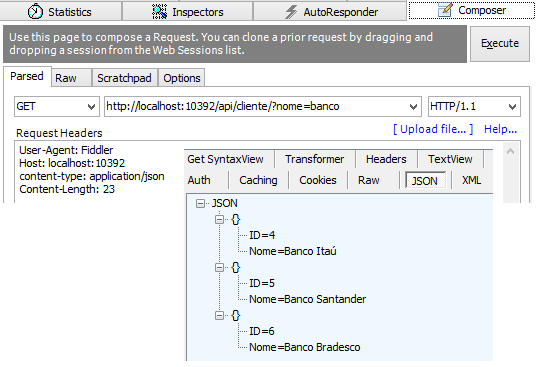
Task: Open the response Raw tab
Action: [x=368, y=180]
